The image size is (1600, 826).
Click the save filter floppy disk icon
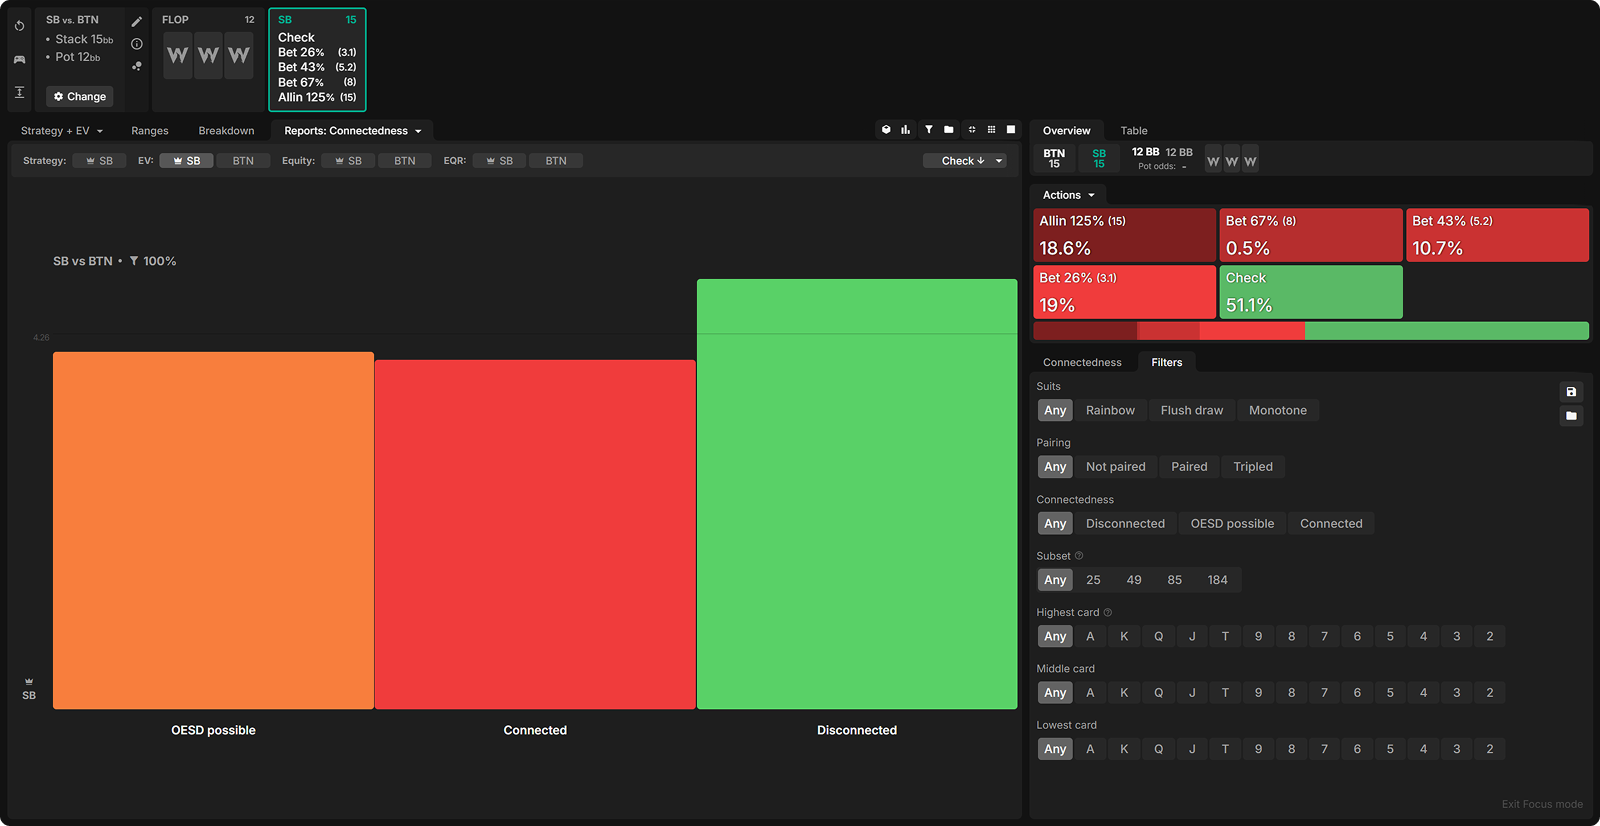click(x=1571, y=392)
